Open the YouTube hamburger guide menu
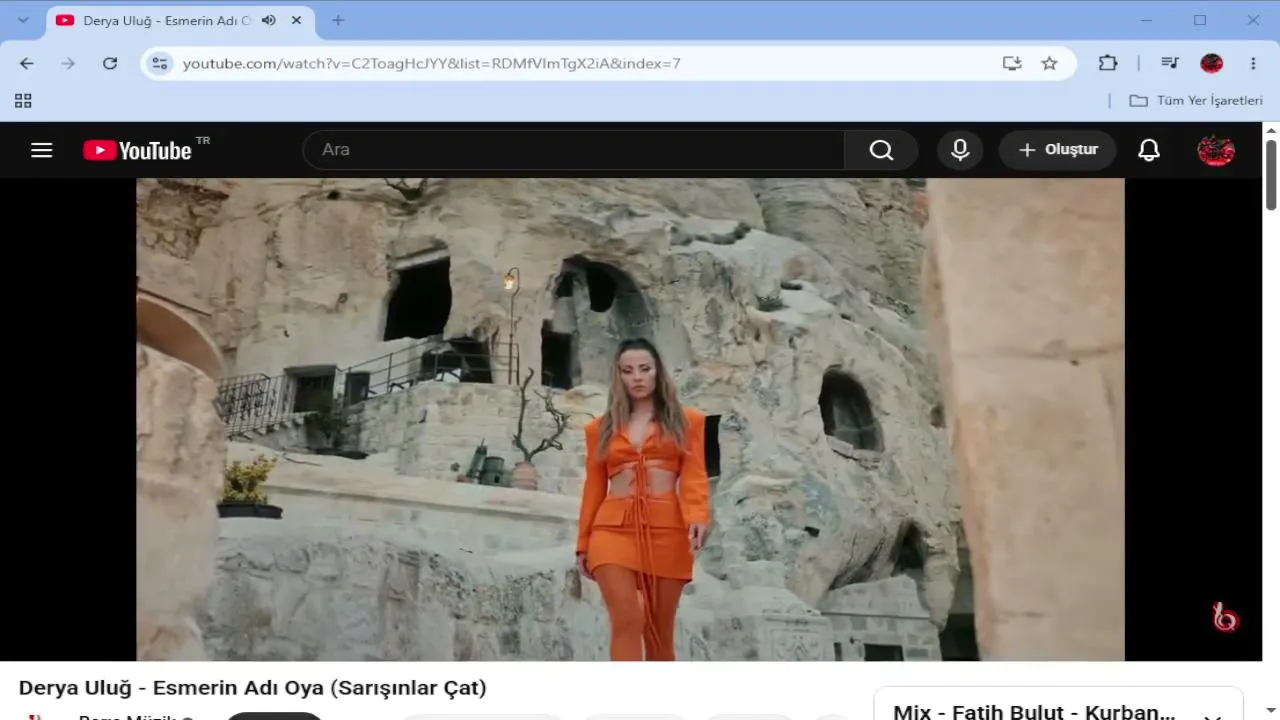 (x=41, y=150)
